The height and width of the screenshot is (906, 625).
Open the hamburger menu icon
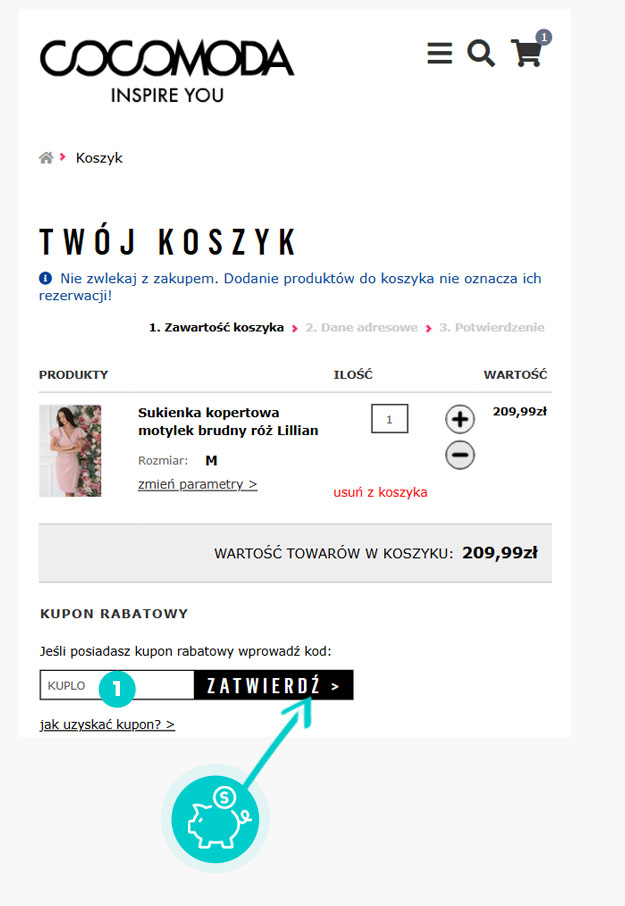point(440,53)
